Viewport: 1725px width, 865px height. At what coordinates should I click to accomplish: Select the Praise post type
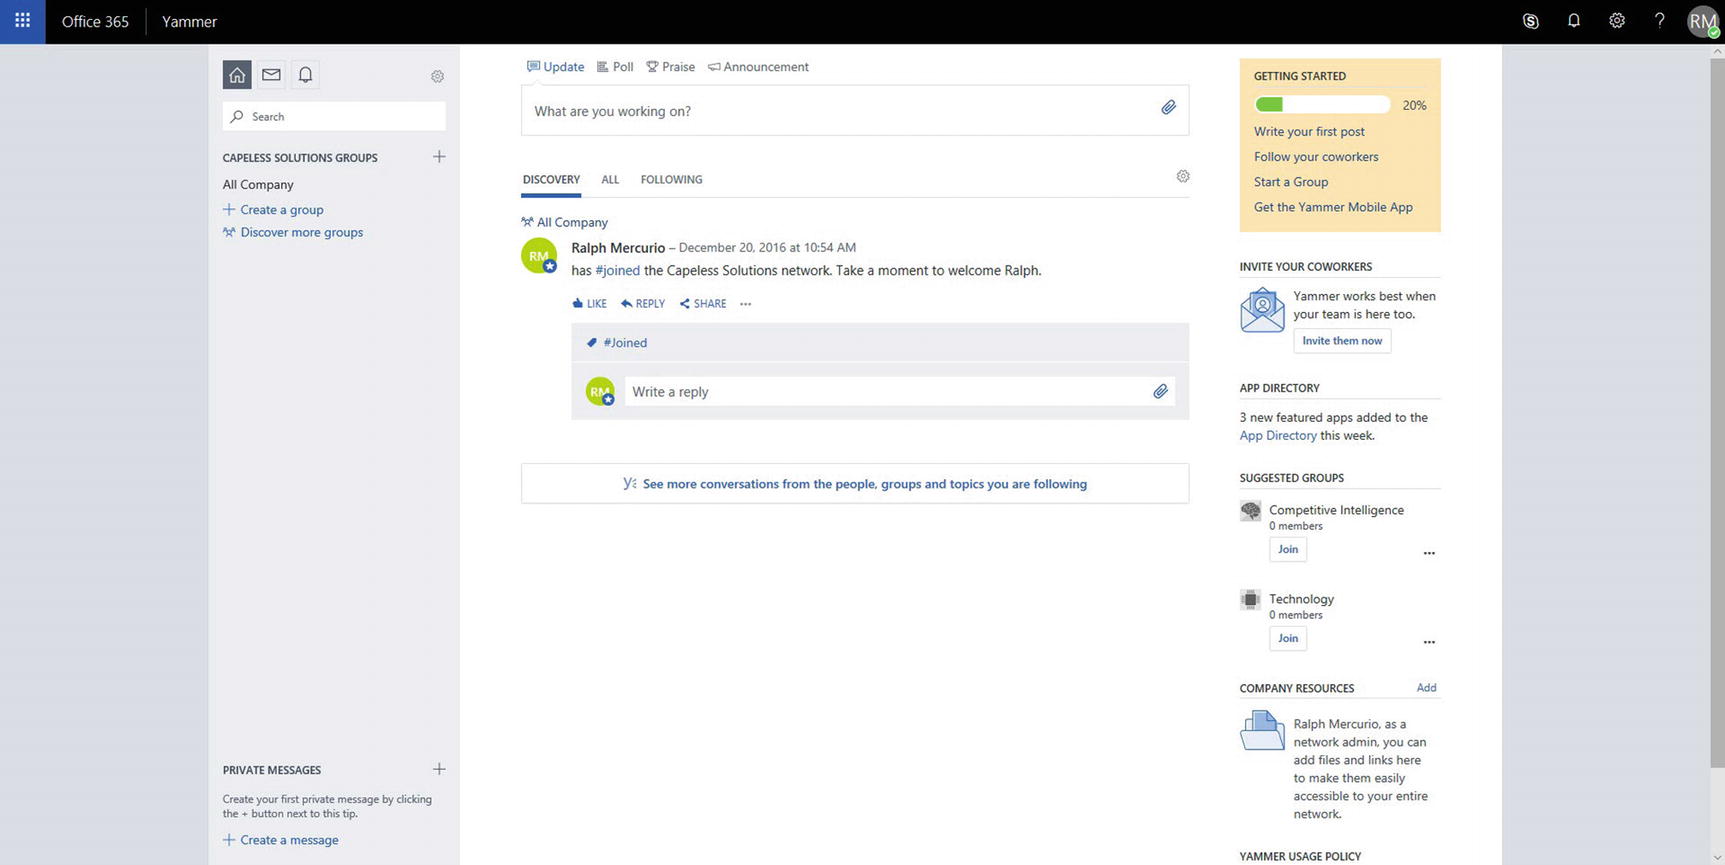[x=670, y=67]
